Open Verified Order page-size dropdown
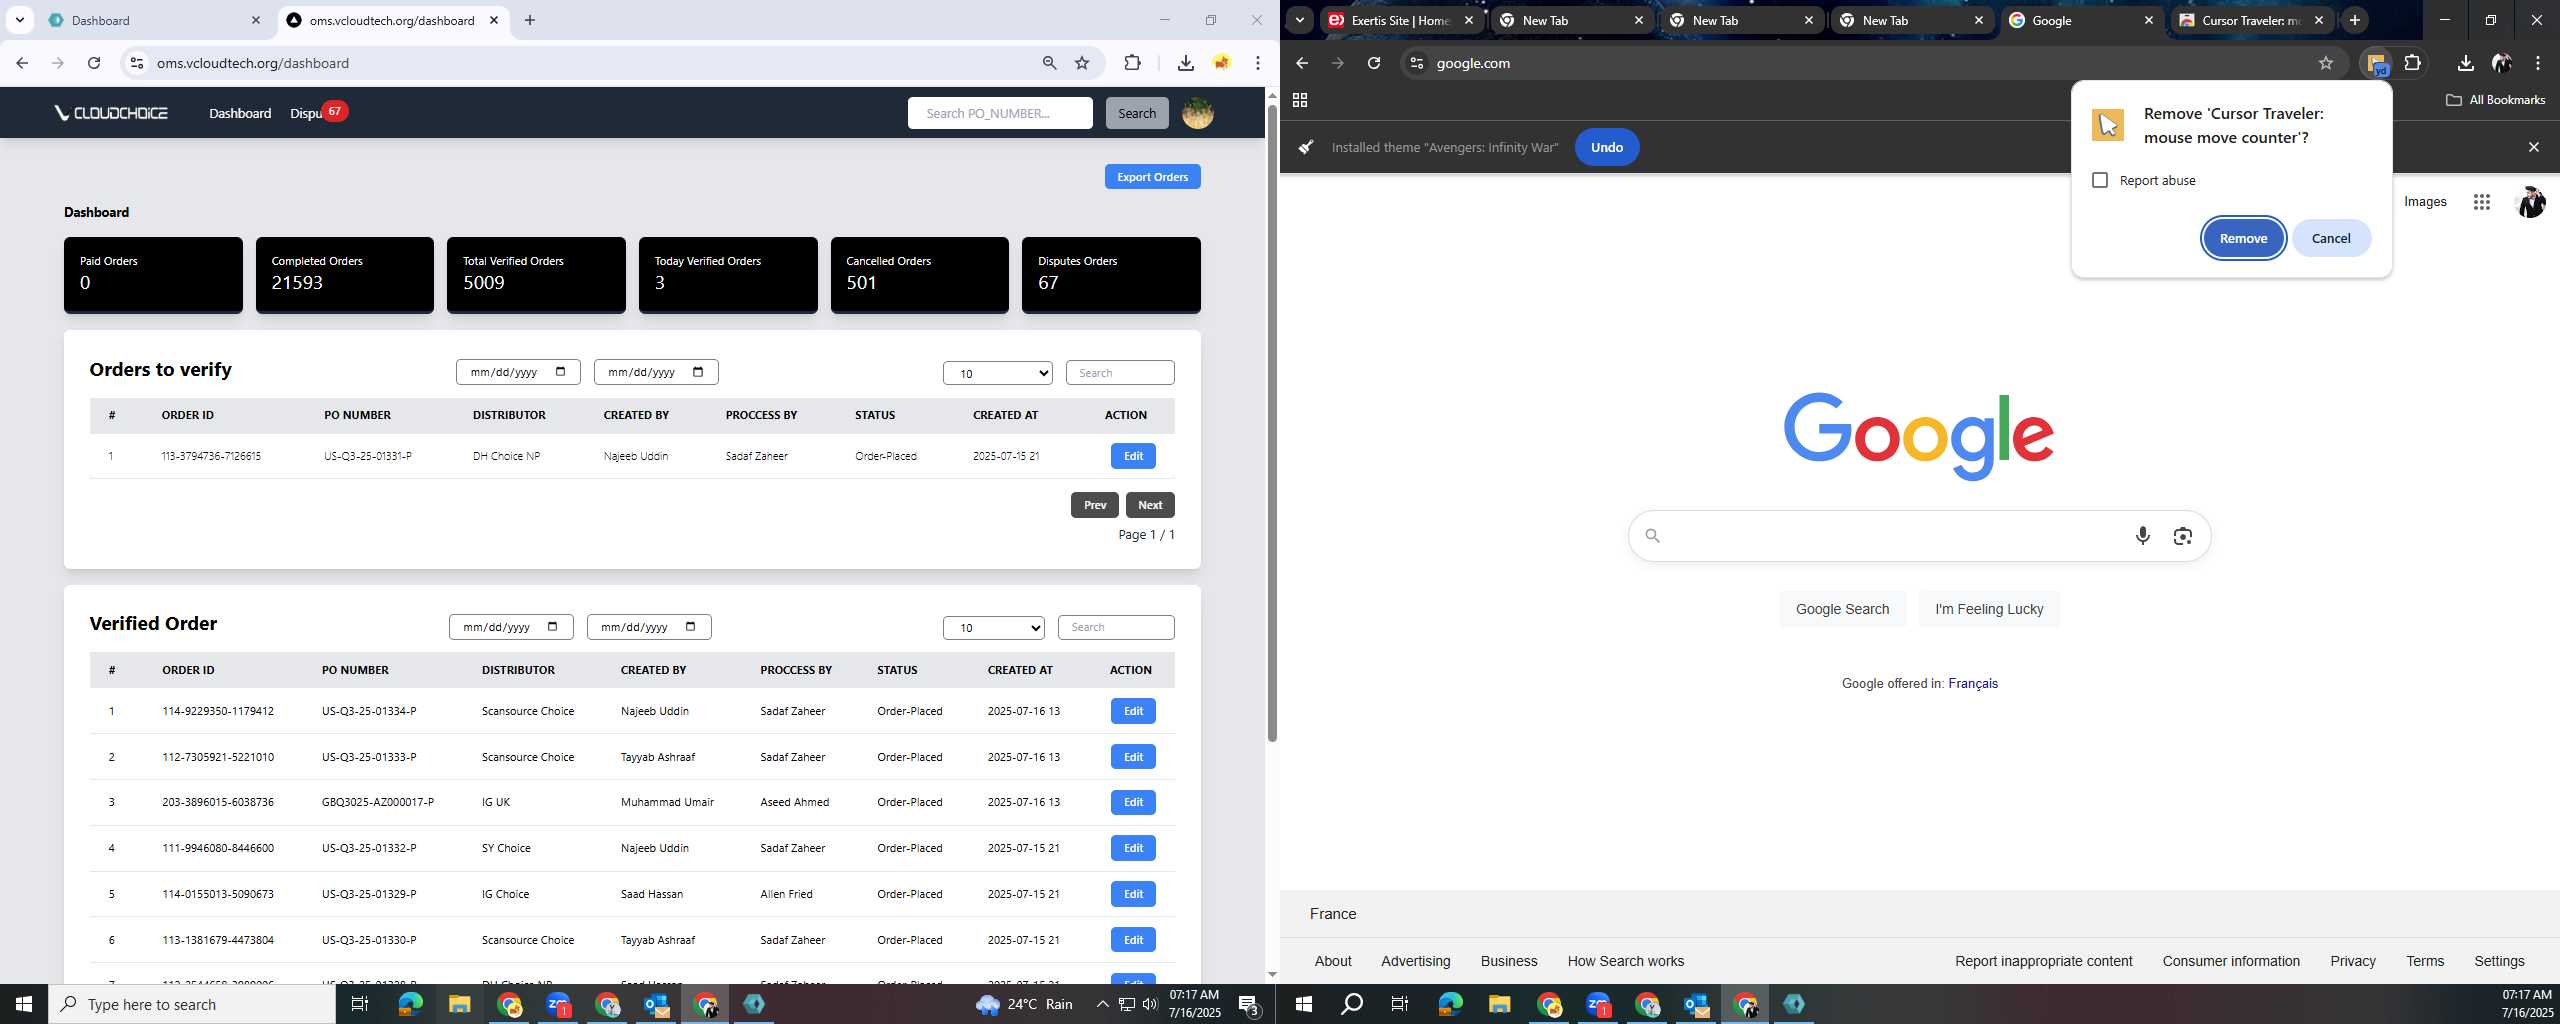The image size is (2560, 1024). [993, 627]
